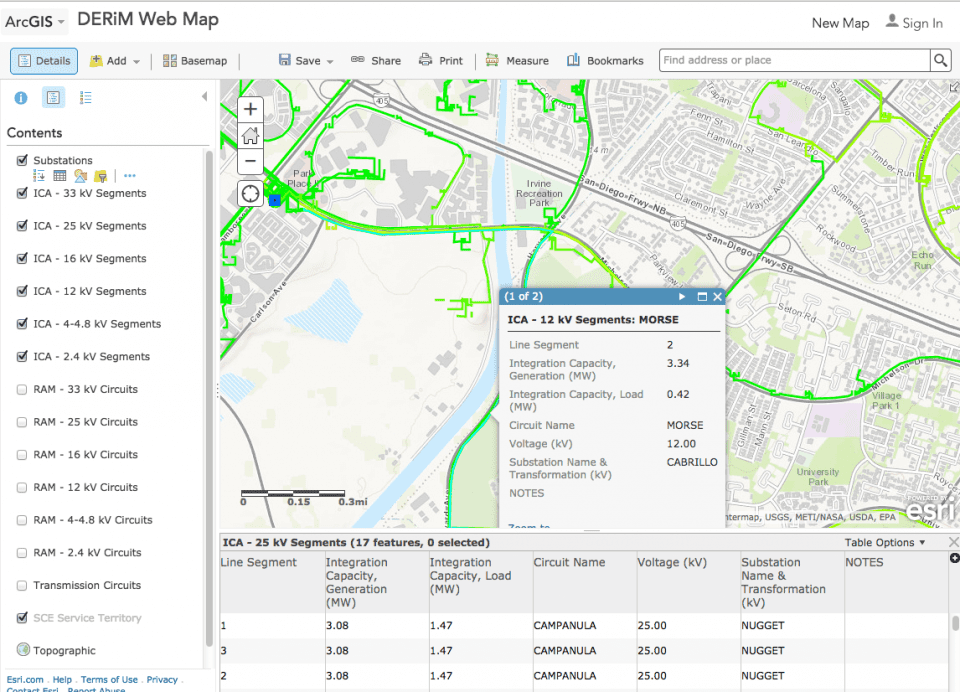Viewport: 960px width, 692px height.
Task: Click the find my location button
Action: coord(250,193)
